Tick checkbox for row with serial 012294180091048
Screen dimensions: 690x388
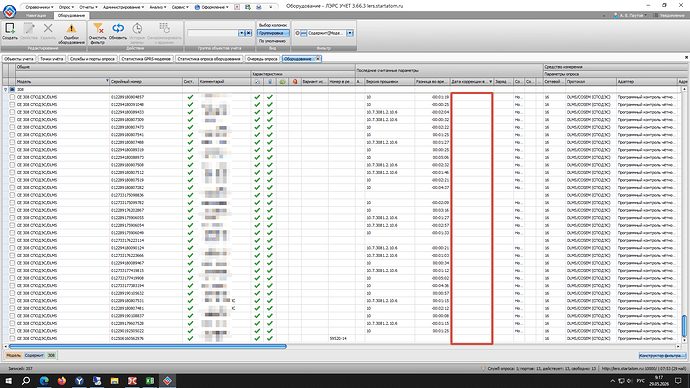click(x=12, y=105)
